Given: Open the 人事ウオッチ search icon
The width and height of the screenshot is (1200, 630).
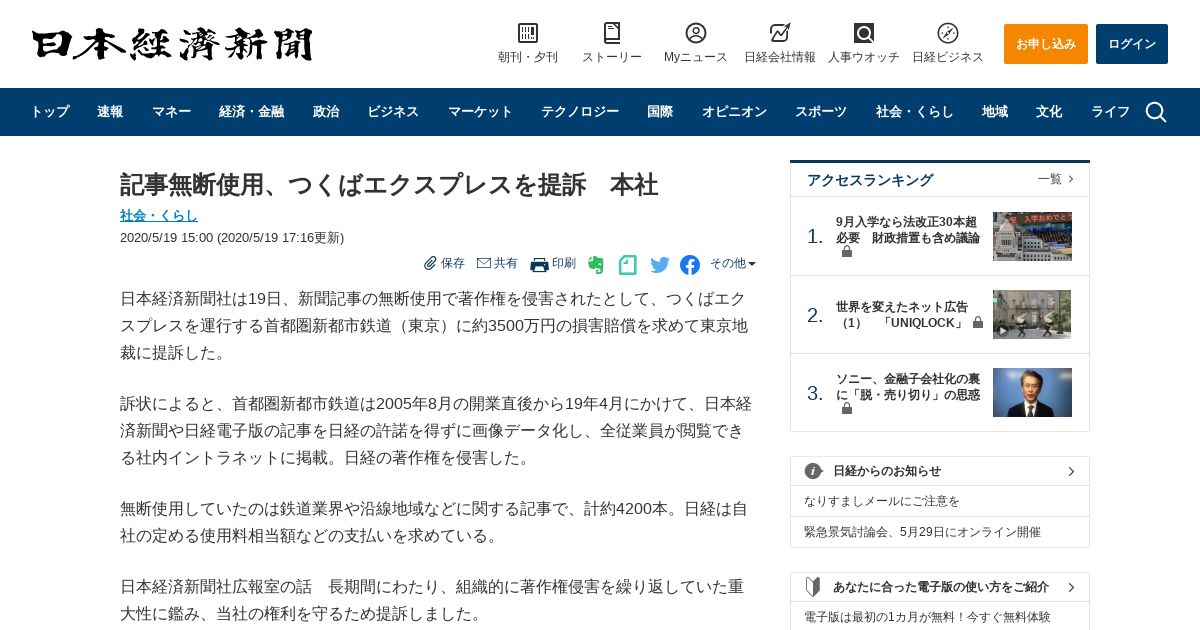Looking at the screenshot, I should click(x=864, y=33).
